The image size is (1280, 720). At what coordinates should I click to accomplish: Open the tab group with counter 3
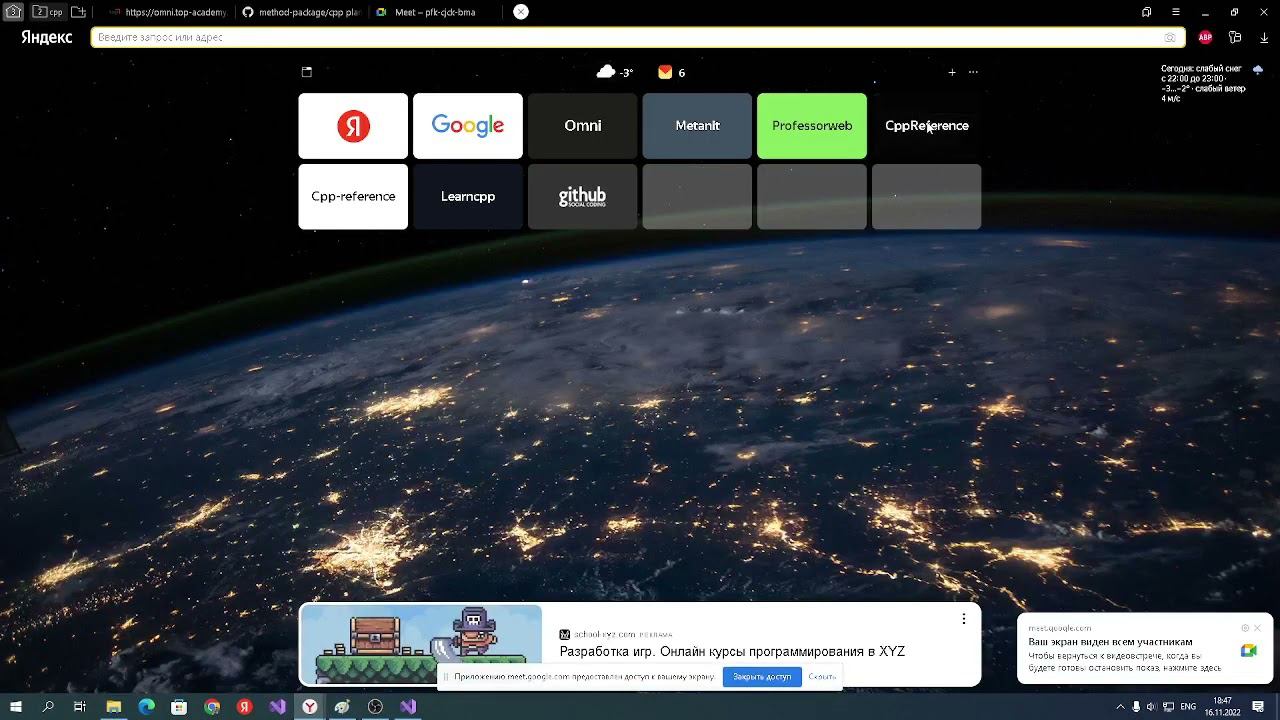[14, 12]
